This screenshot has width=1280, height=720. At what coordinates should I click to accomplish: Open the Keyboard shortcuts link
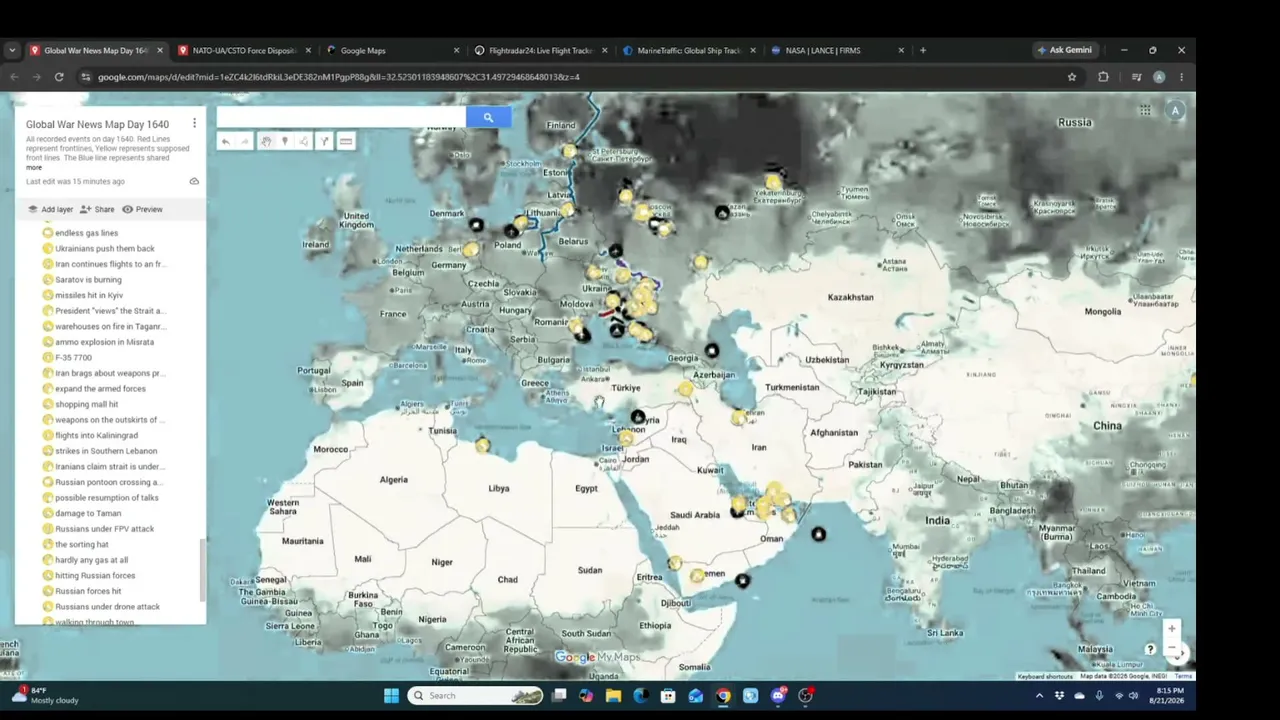tap(1045, 677)
